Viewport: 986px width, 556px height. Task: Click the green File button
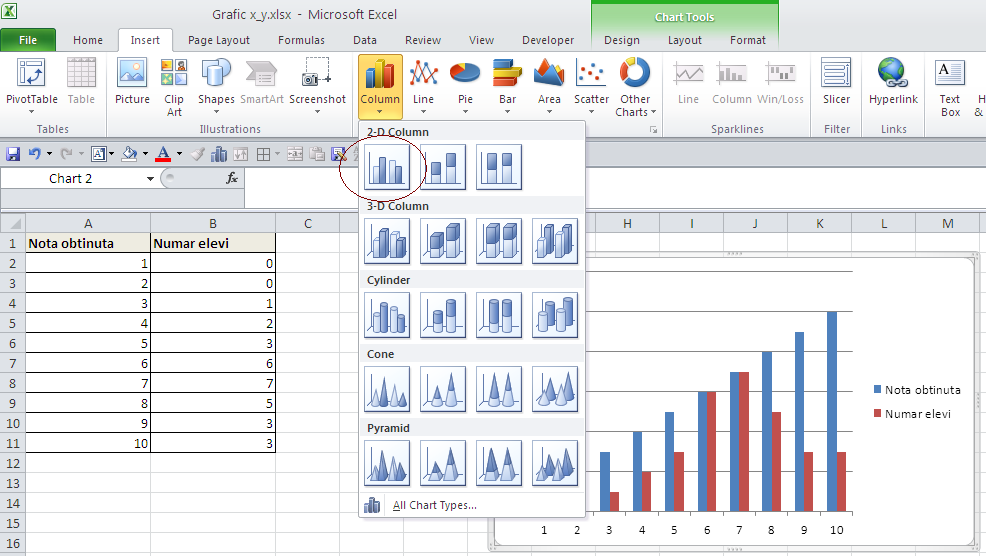pos(28,40)
